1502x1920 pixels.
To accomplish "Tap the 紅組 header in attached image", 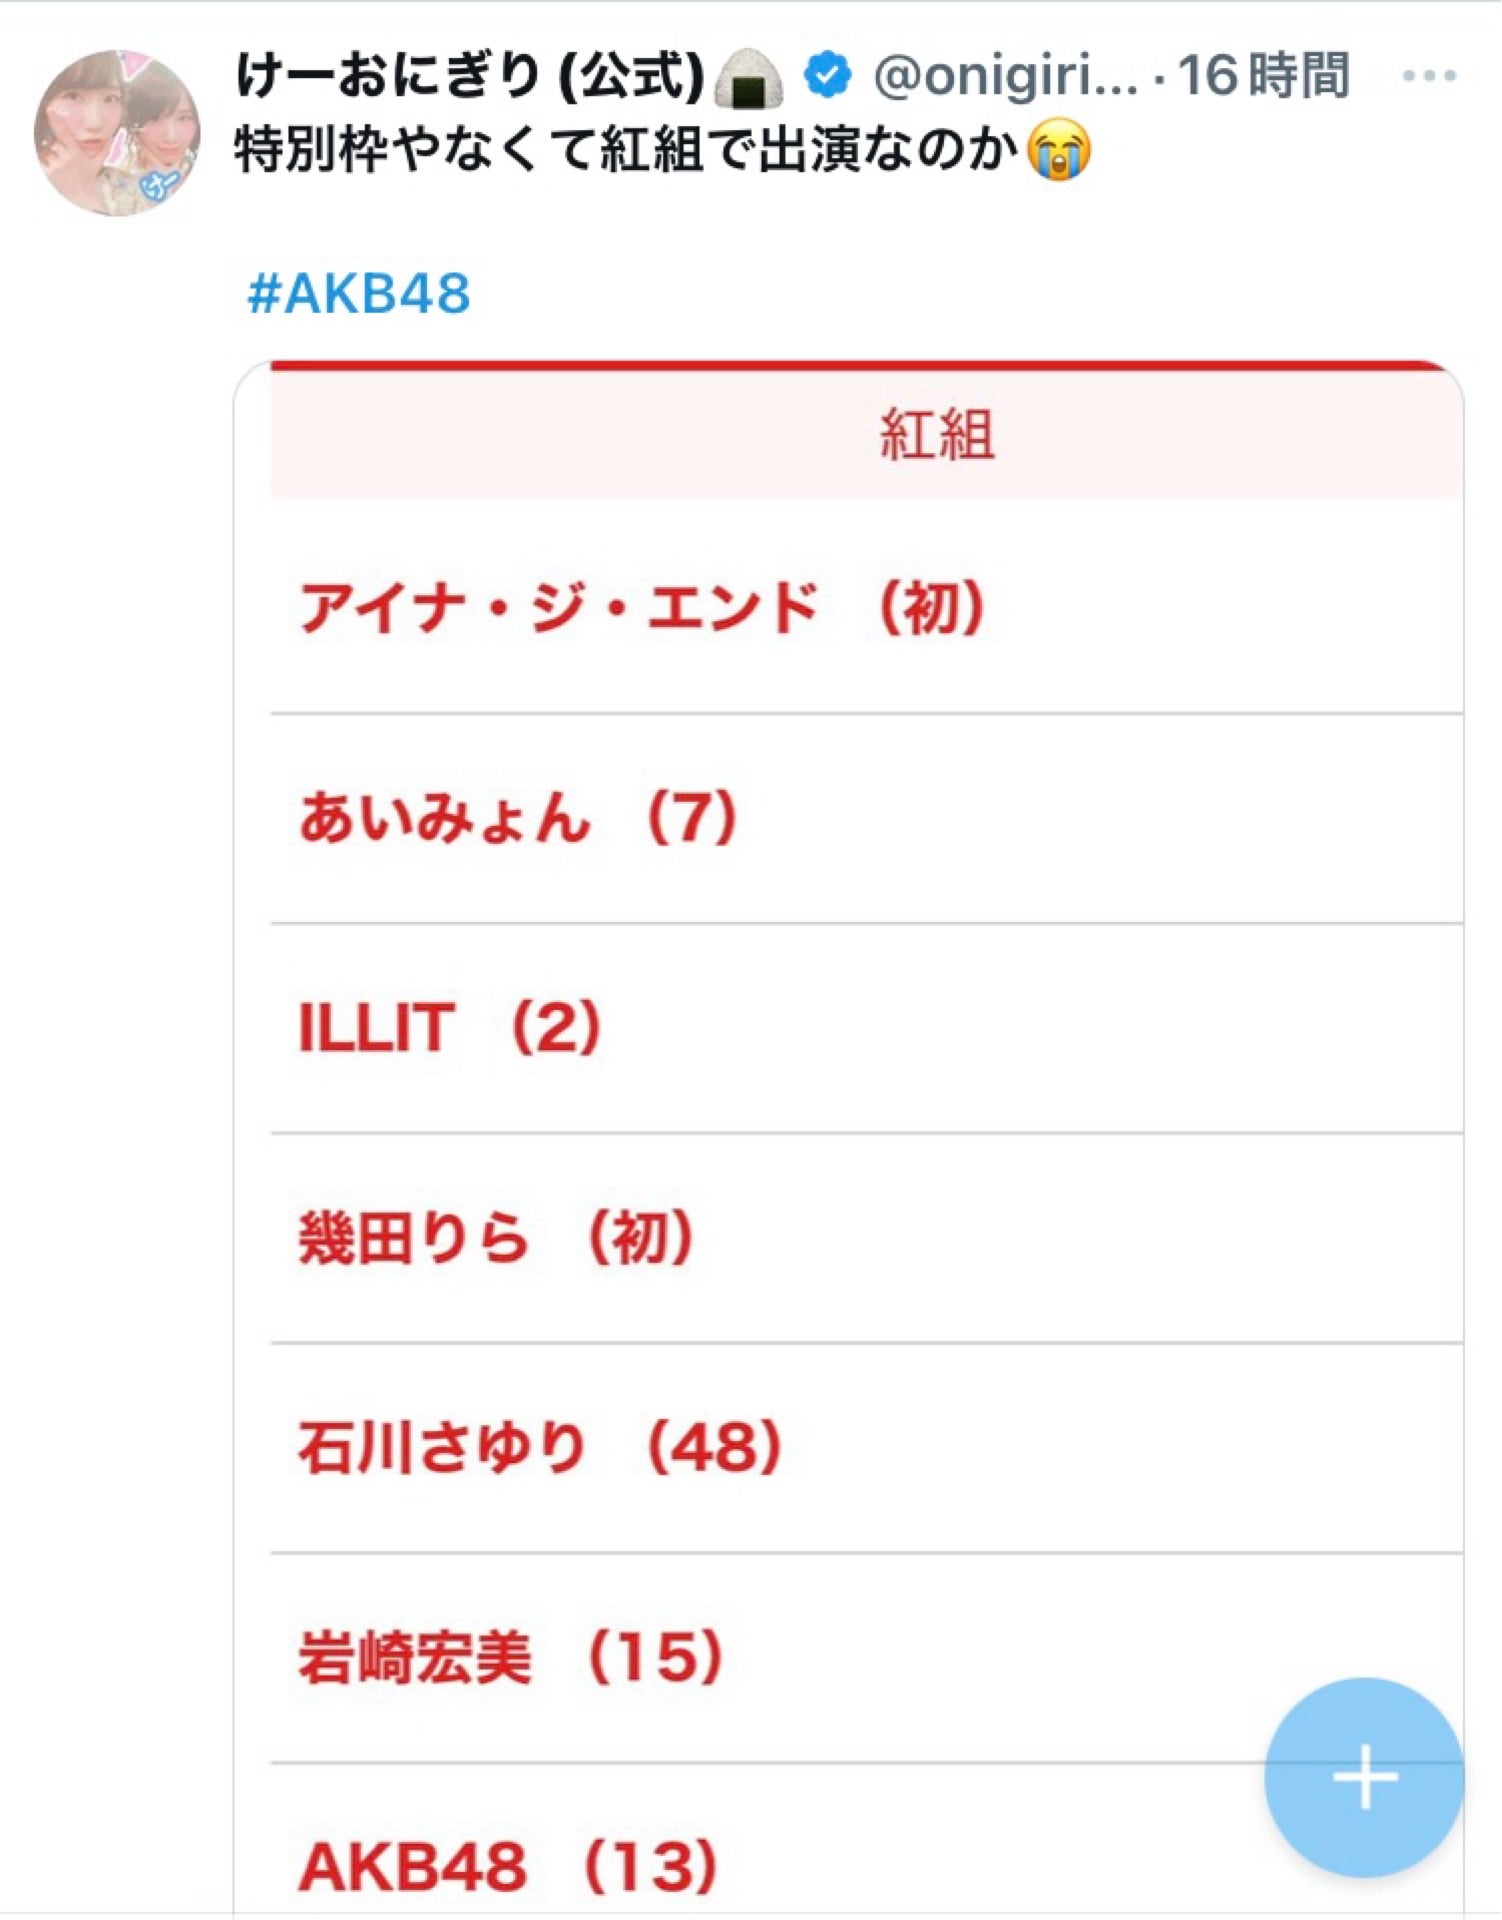I will [936, 434].
